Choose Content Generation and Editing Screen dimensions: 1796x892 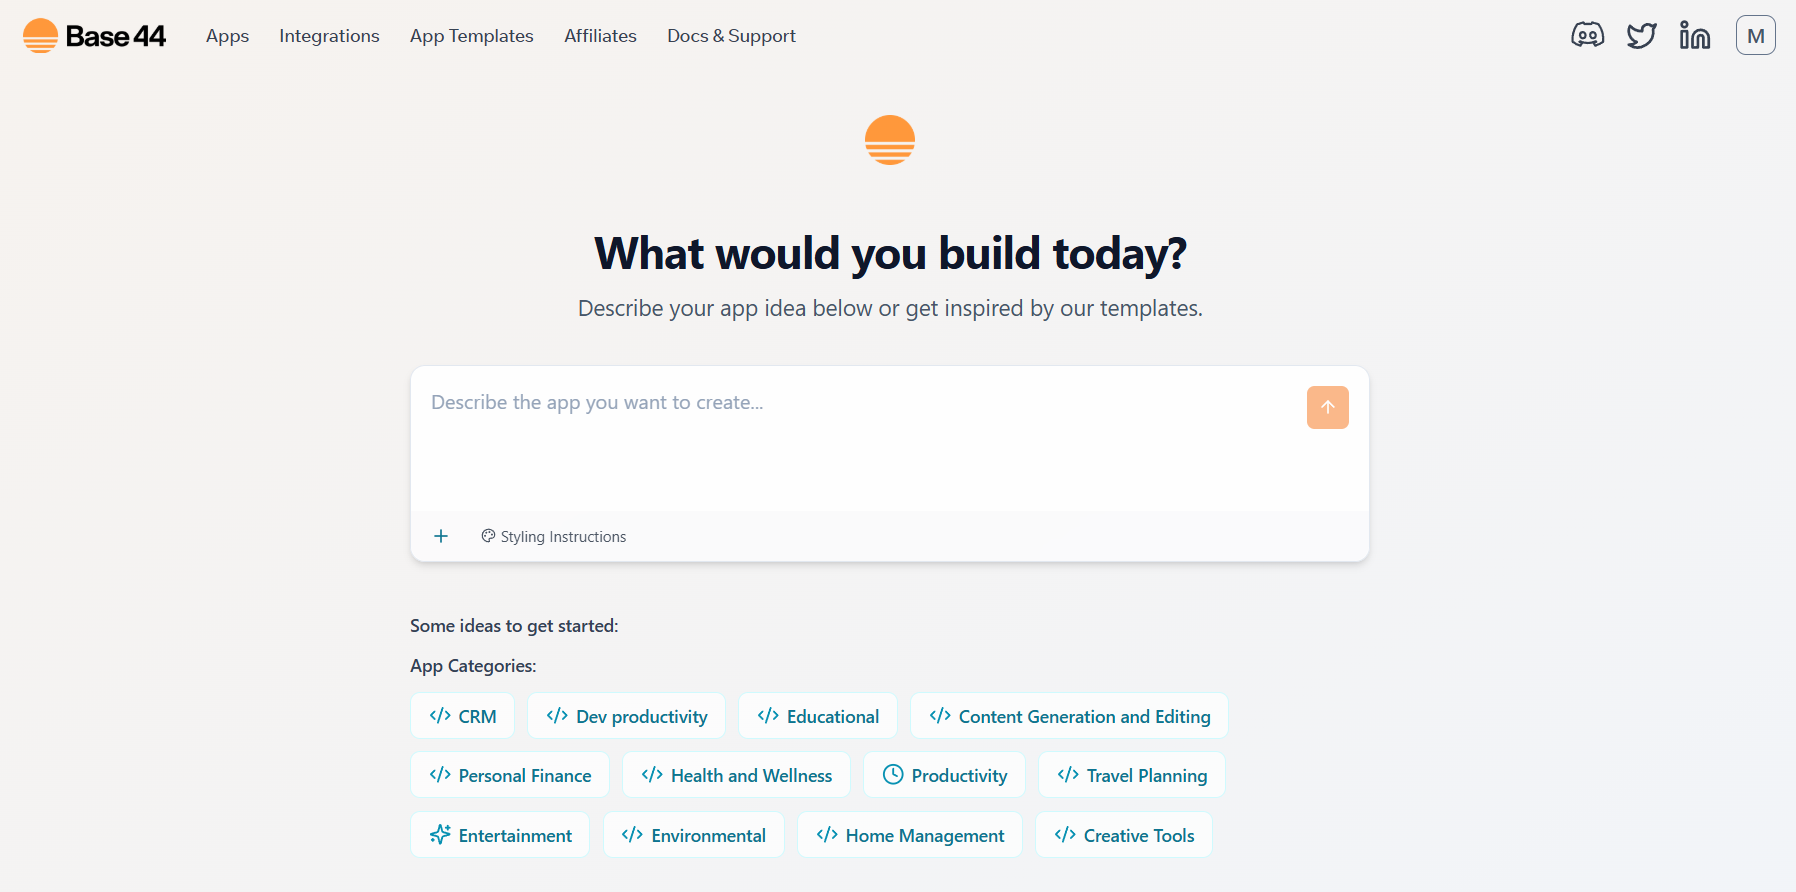point(1069,716)
